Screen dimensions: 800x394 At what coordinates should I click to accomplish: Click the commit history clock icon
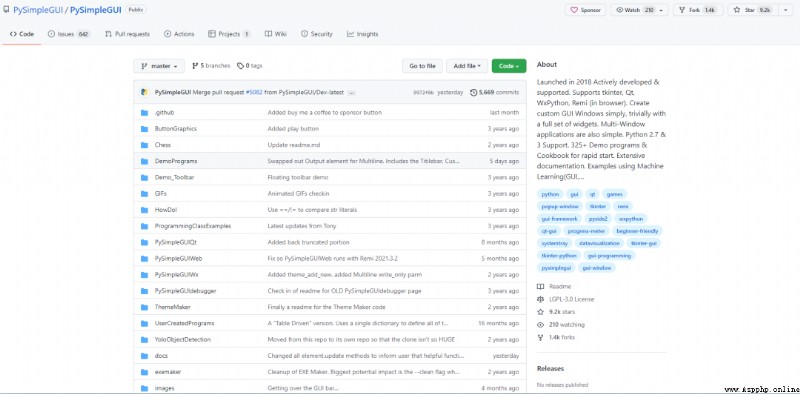(x=473, y=92)
